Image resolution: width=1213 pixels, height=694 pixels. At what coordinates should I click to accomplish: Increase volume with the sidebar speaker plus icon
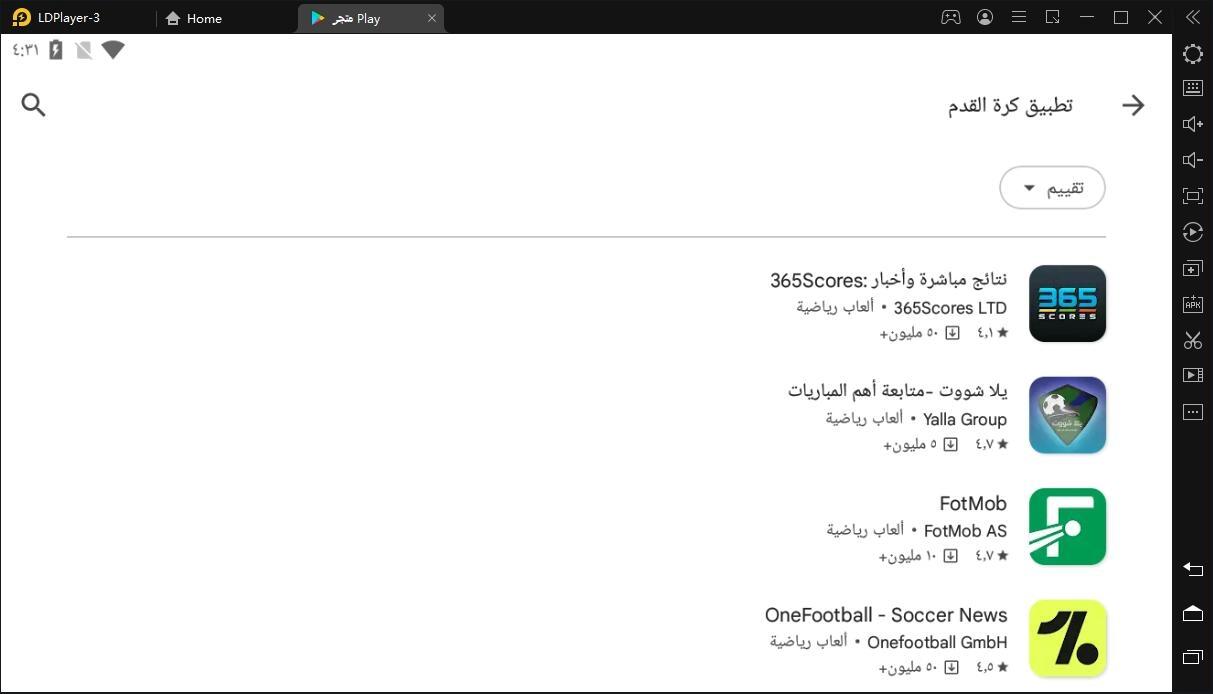coord(1192,124)
